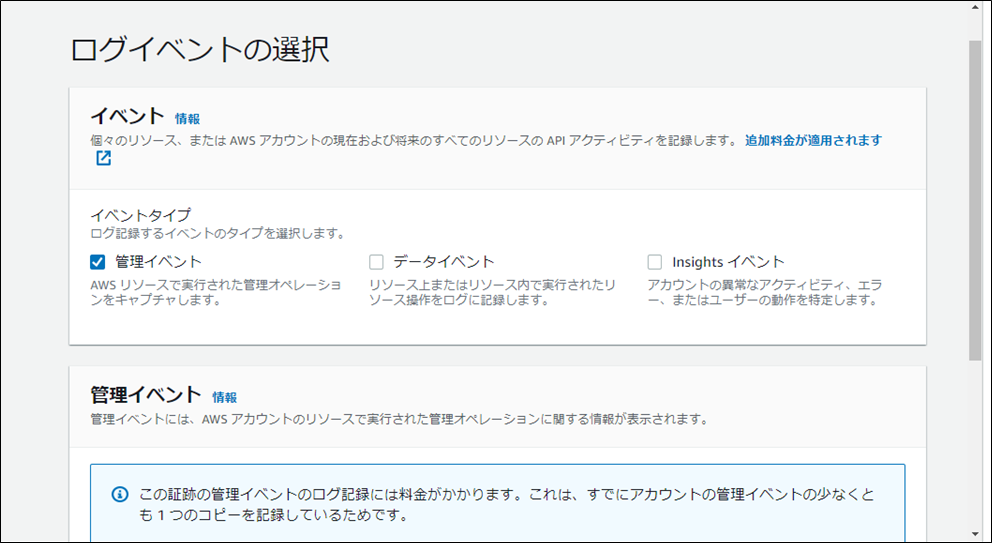Image resolution: width=992 pixels, height=543 pixels.
Task: Click the info circle icon in blue alert
Action: pyautogui.click(x=120, y=494)
